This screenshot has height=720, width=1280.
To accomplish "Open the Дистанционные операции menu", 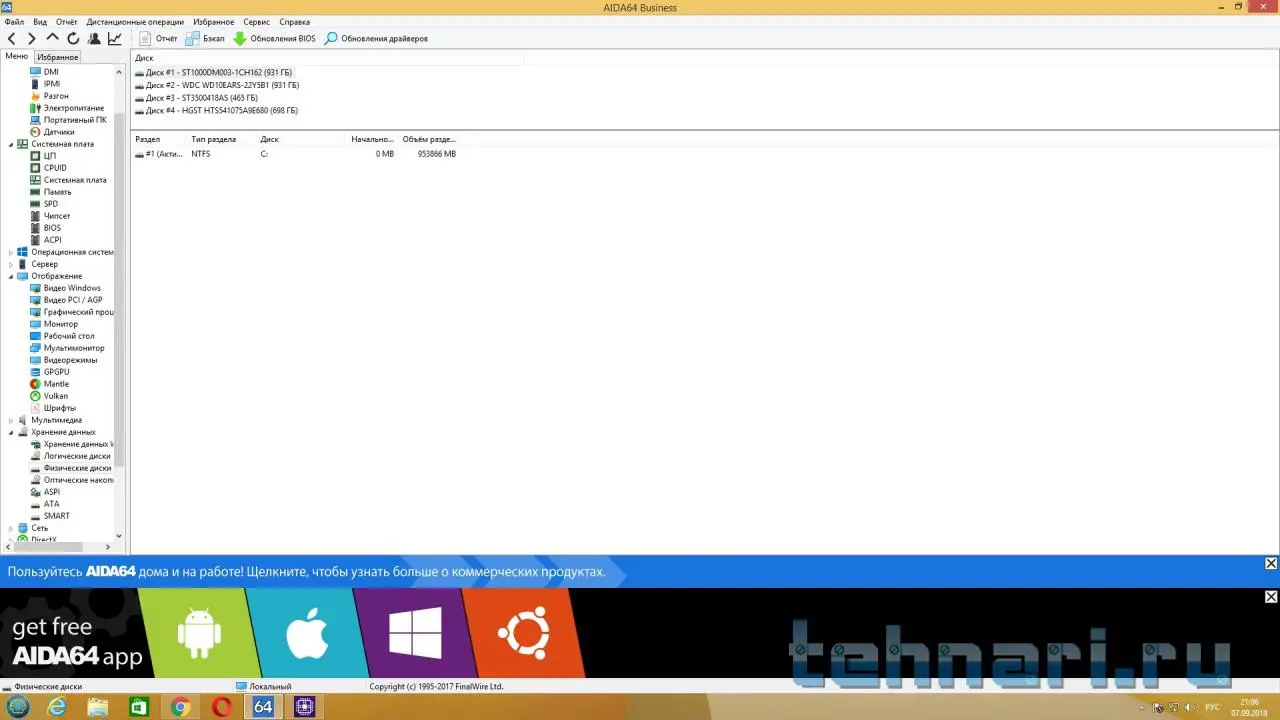I will coord(135,22).
